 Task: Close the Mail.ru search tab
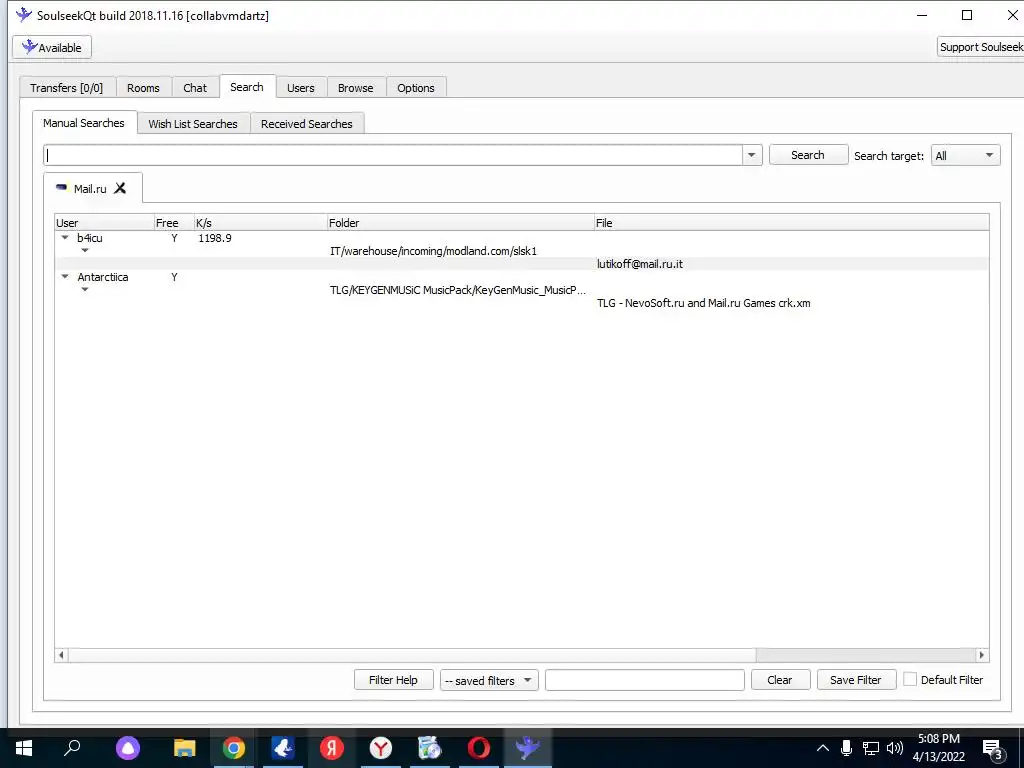coord(120,188)
